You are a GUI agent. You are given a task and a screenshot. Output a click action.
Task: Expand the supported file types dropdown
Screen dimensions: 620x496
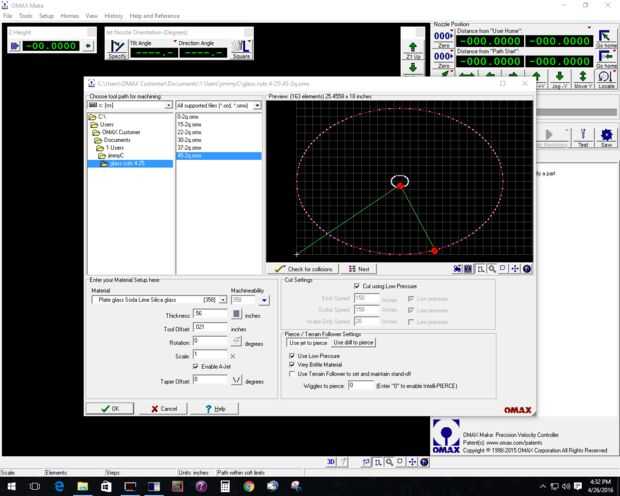click(x=256, y=104)
